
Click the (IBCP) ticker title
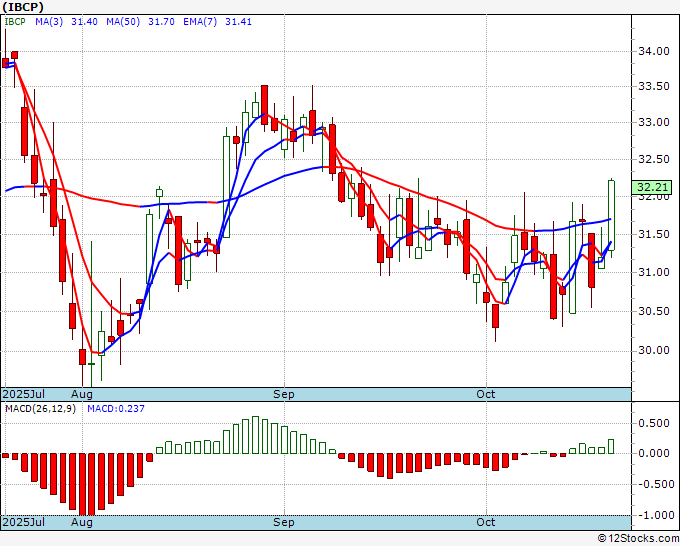[x=23, y=7]
